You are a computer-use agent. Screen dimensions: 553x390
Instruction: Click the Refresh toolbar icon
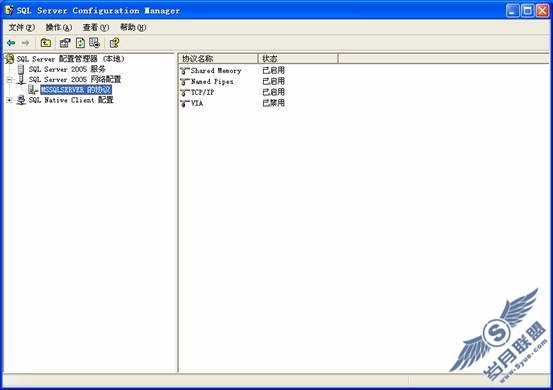point(80,43)
